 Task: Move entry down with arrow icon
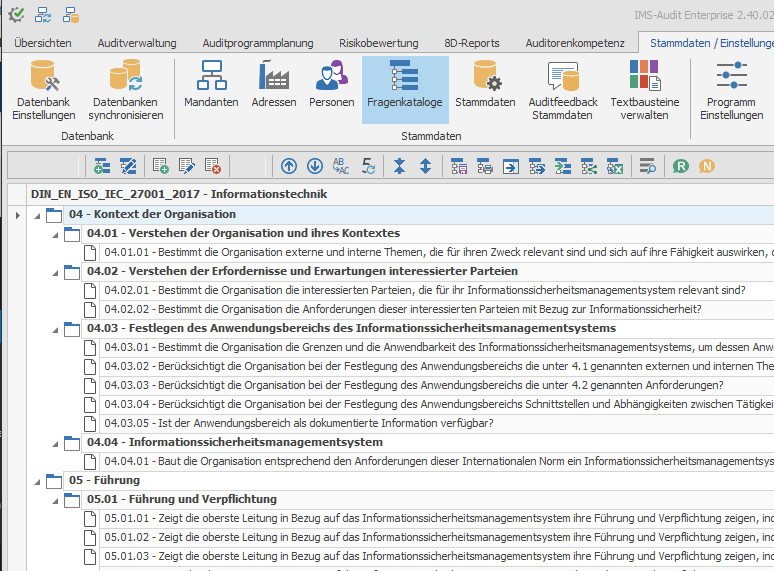click(315, 166)
